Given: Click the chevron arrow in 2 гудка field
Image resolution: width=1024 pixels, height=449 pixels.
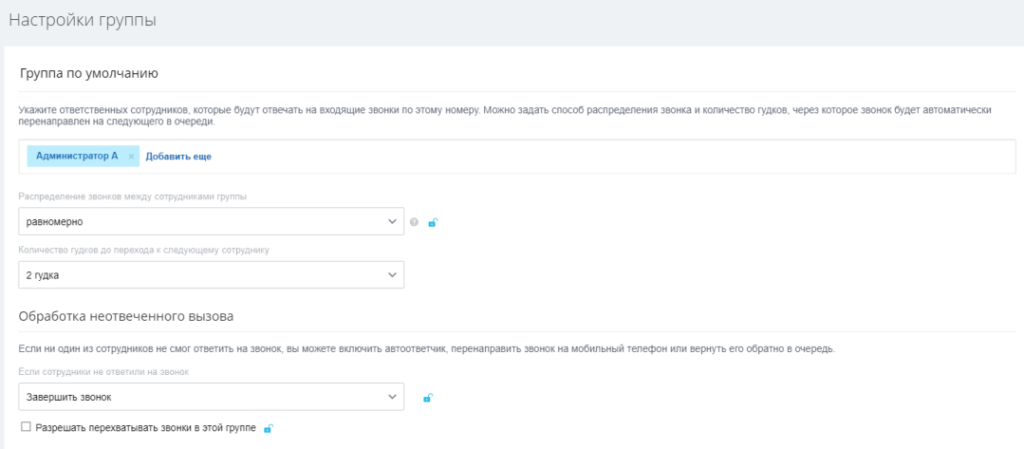Looking at the screenshot, I should [x=391, y=275].
